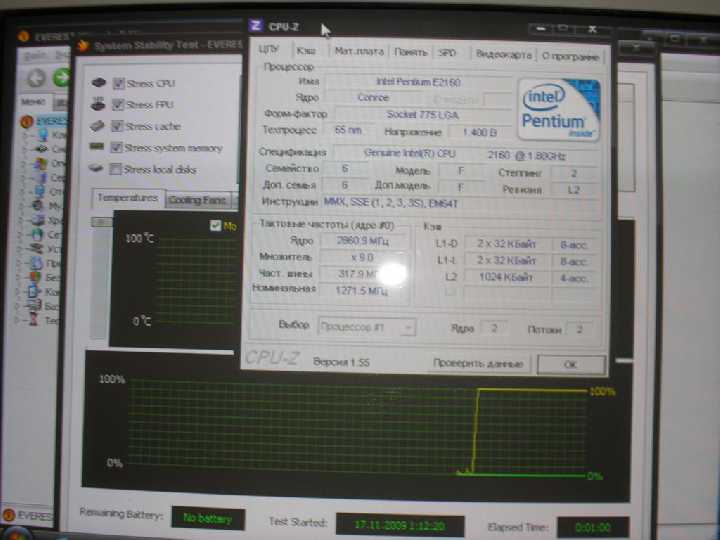Image resolution: width=720 pixels, height=540 pixels.
Task: Click the FPU chip icon beside Stress FPU
Action: tap(98, 104)
